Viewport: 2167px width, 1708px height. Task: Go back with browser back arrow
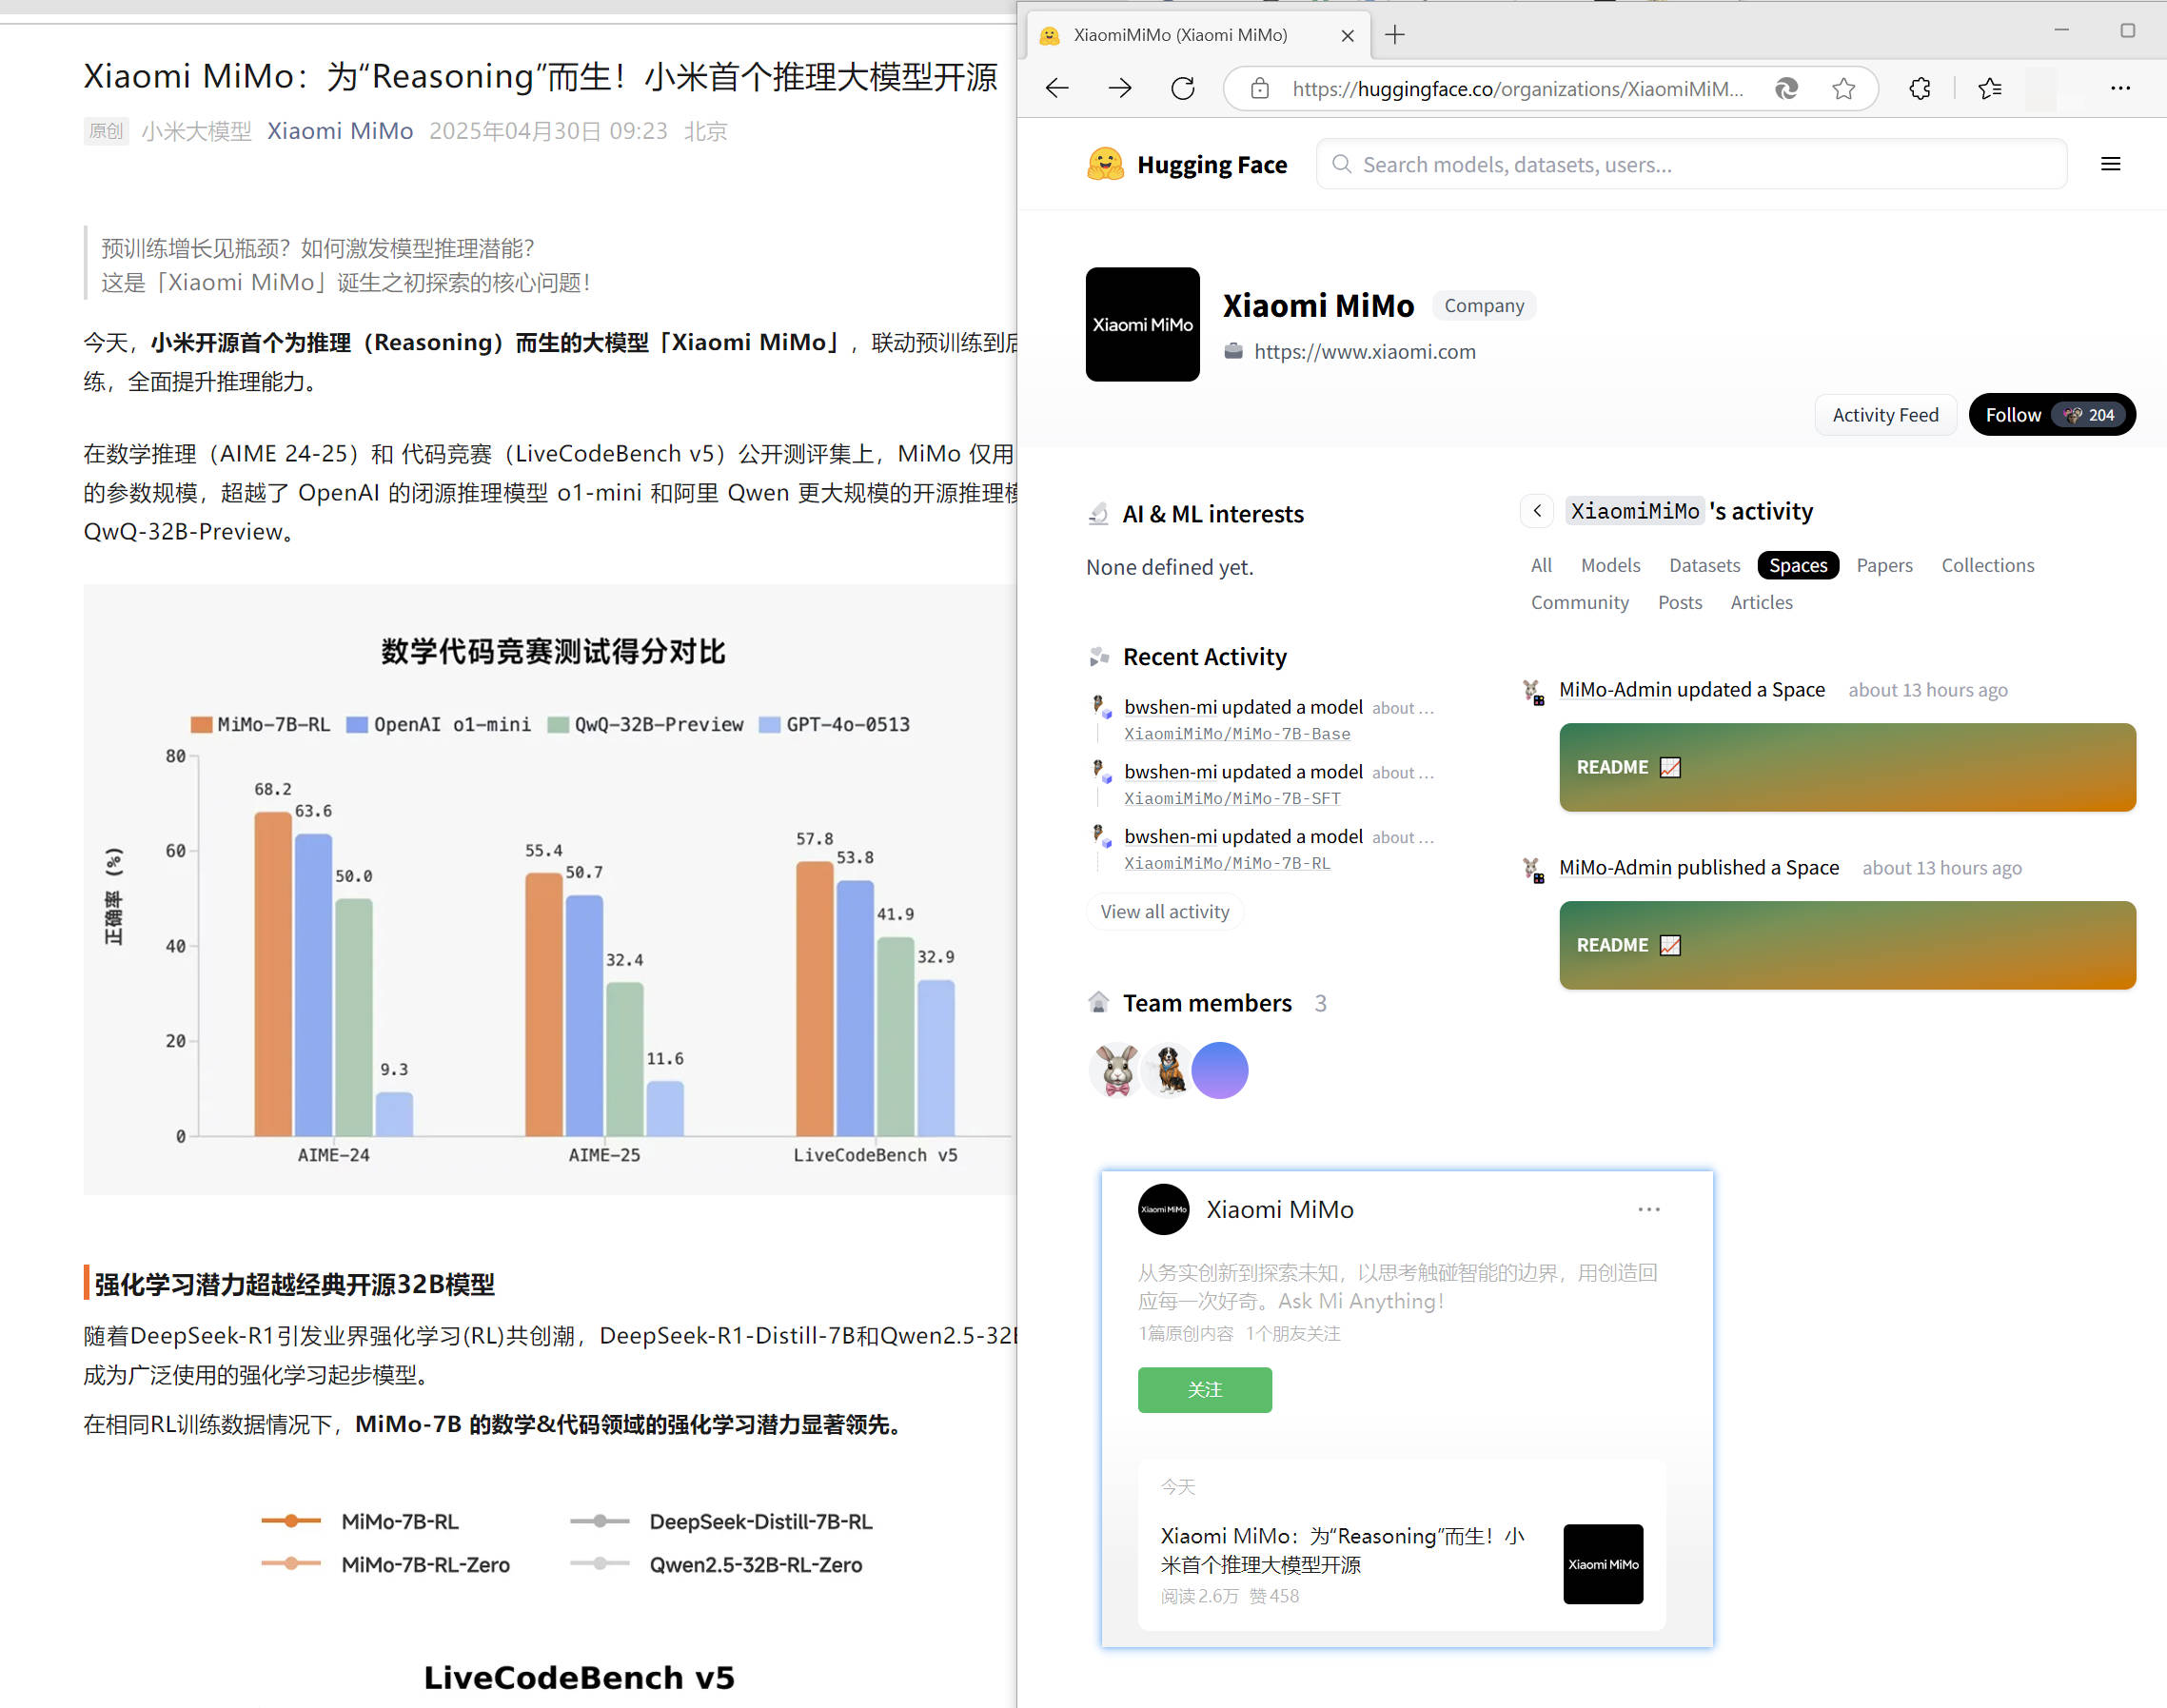coord(1057,88)
